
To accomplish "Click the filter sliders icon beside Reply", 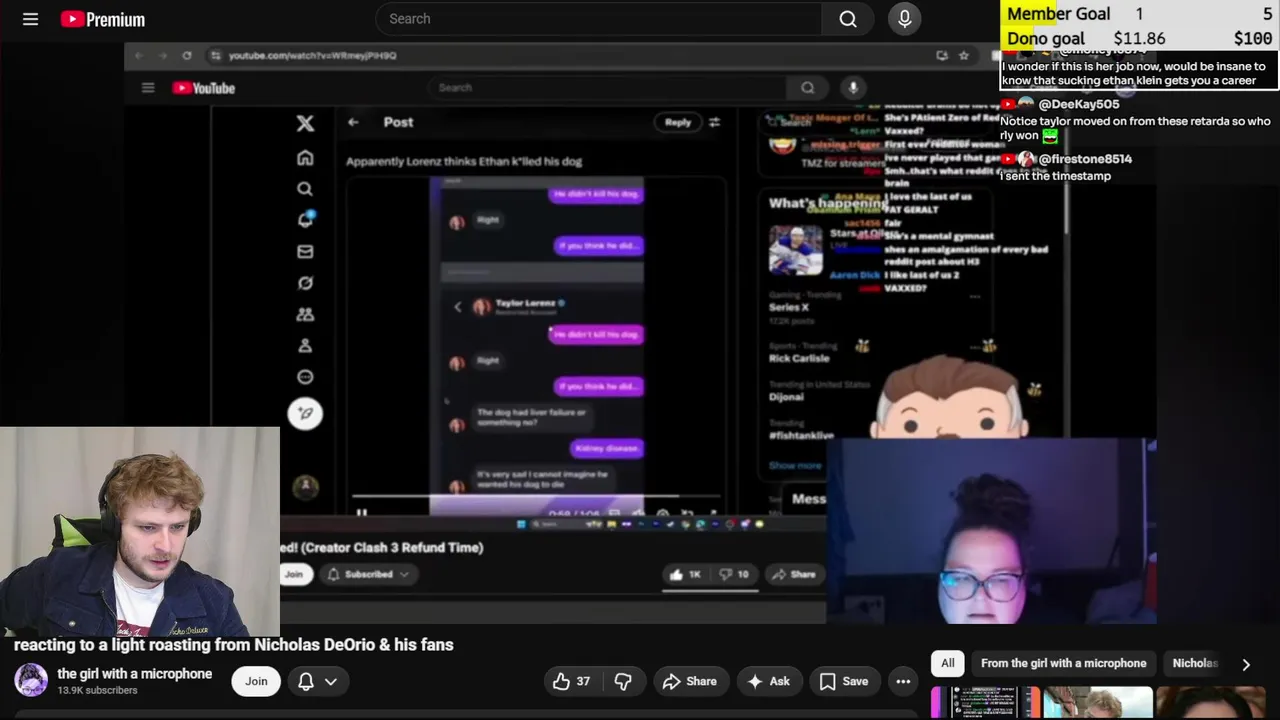I will pos(714,122).
